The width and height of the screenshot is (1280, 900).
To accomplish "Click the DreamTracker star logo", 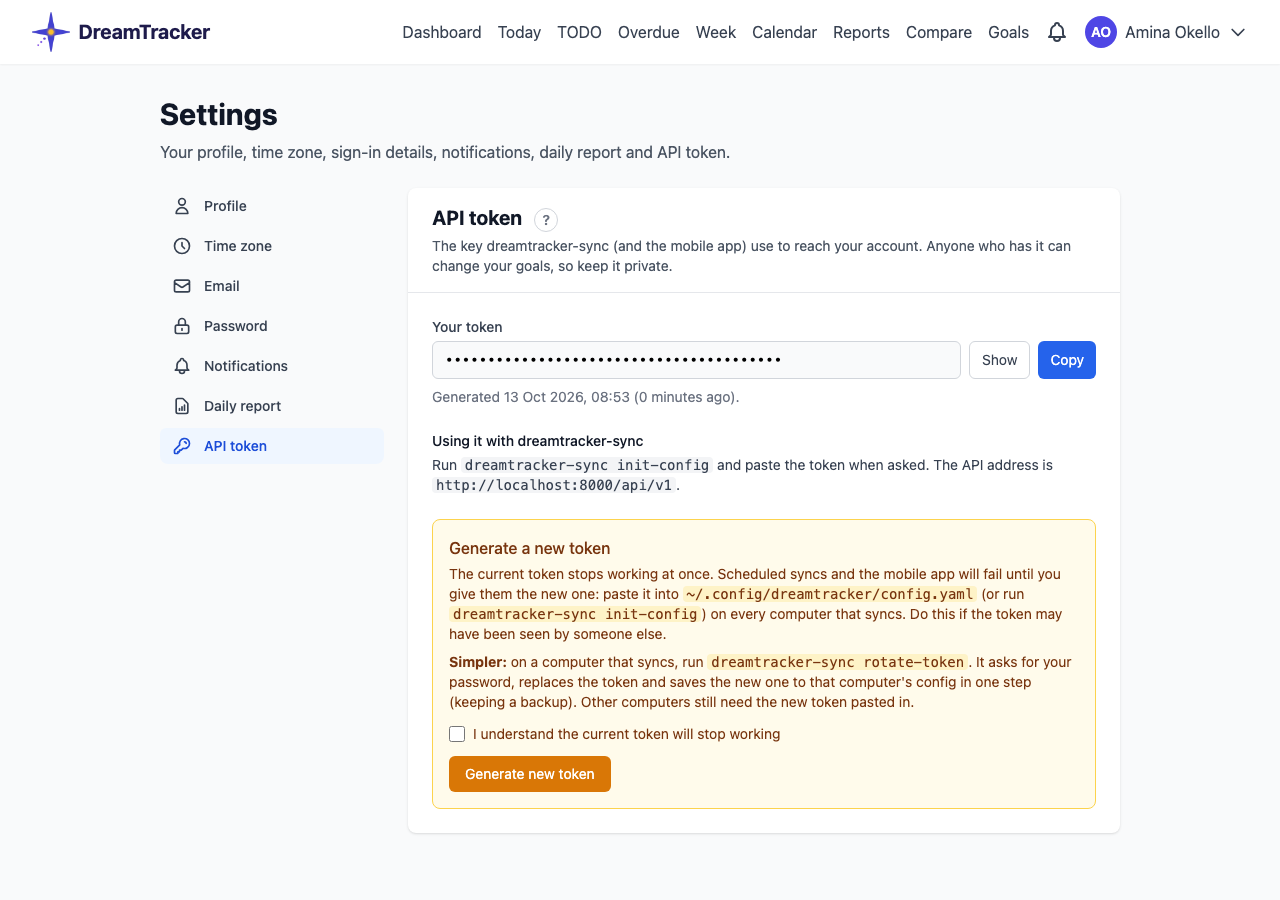I will tap(51, 32).
